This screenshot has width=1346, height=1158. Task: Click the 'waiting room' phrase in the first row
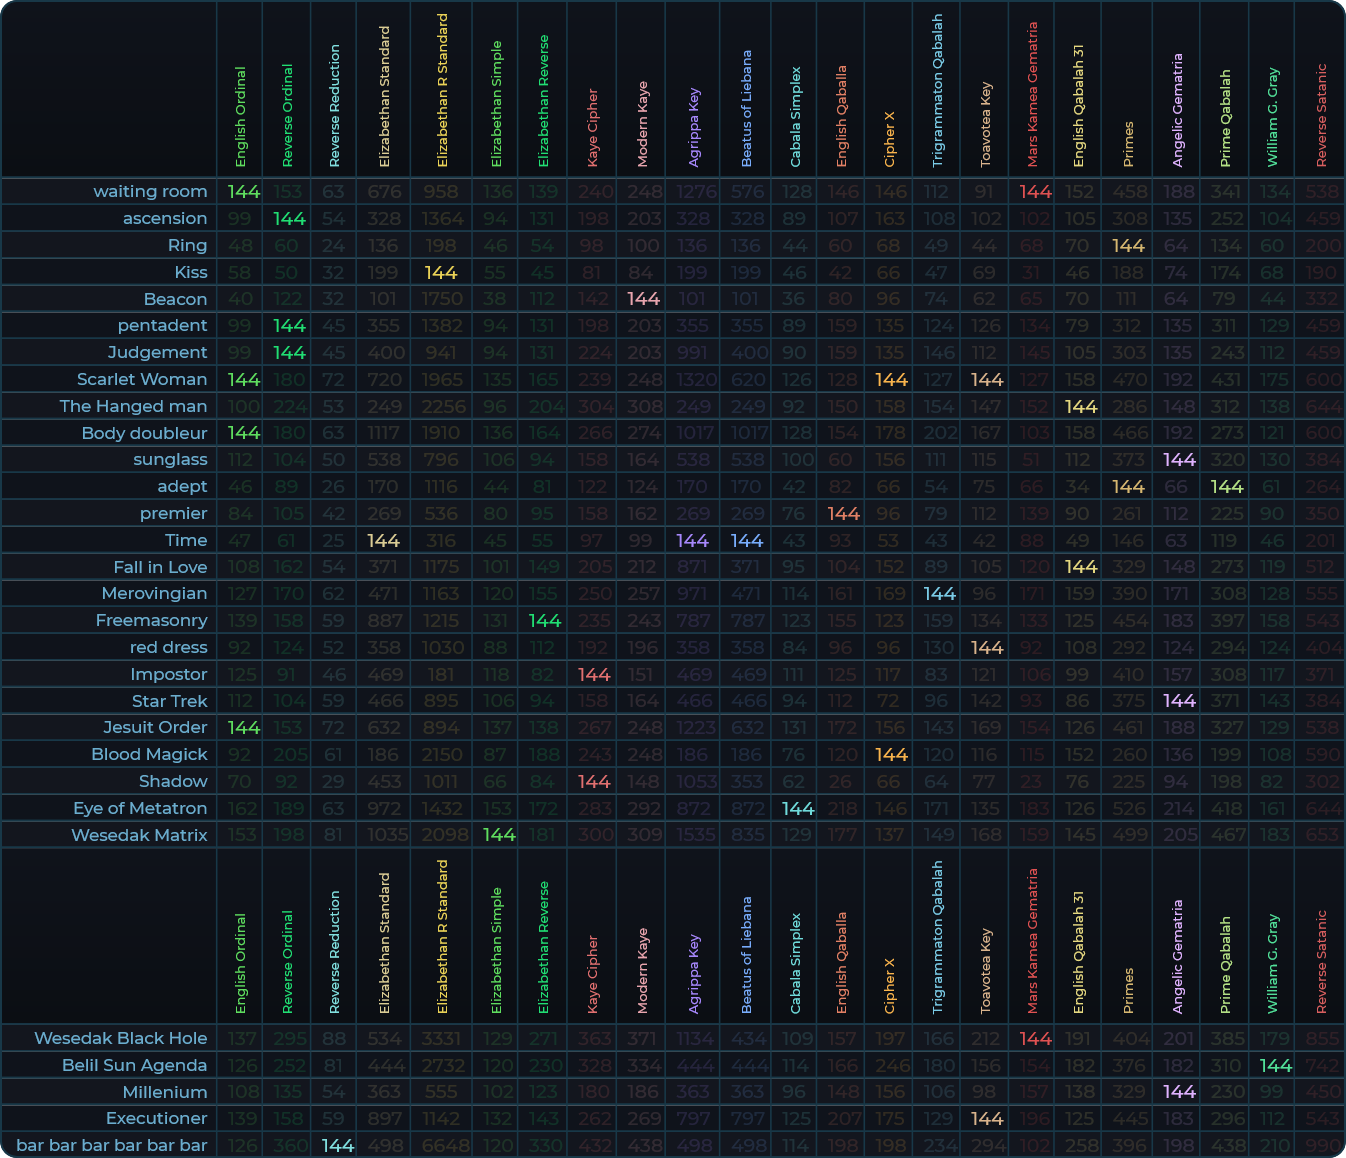[x=150, y=191]
